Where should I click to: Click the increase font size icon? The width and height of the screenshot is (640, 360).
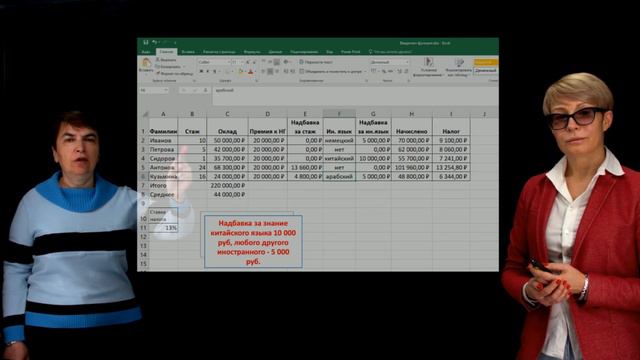coord(247,62)
